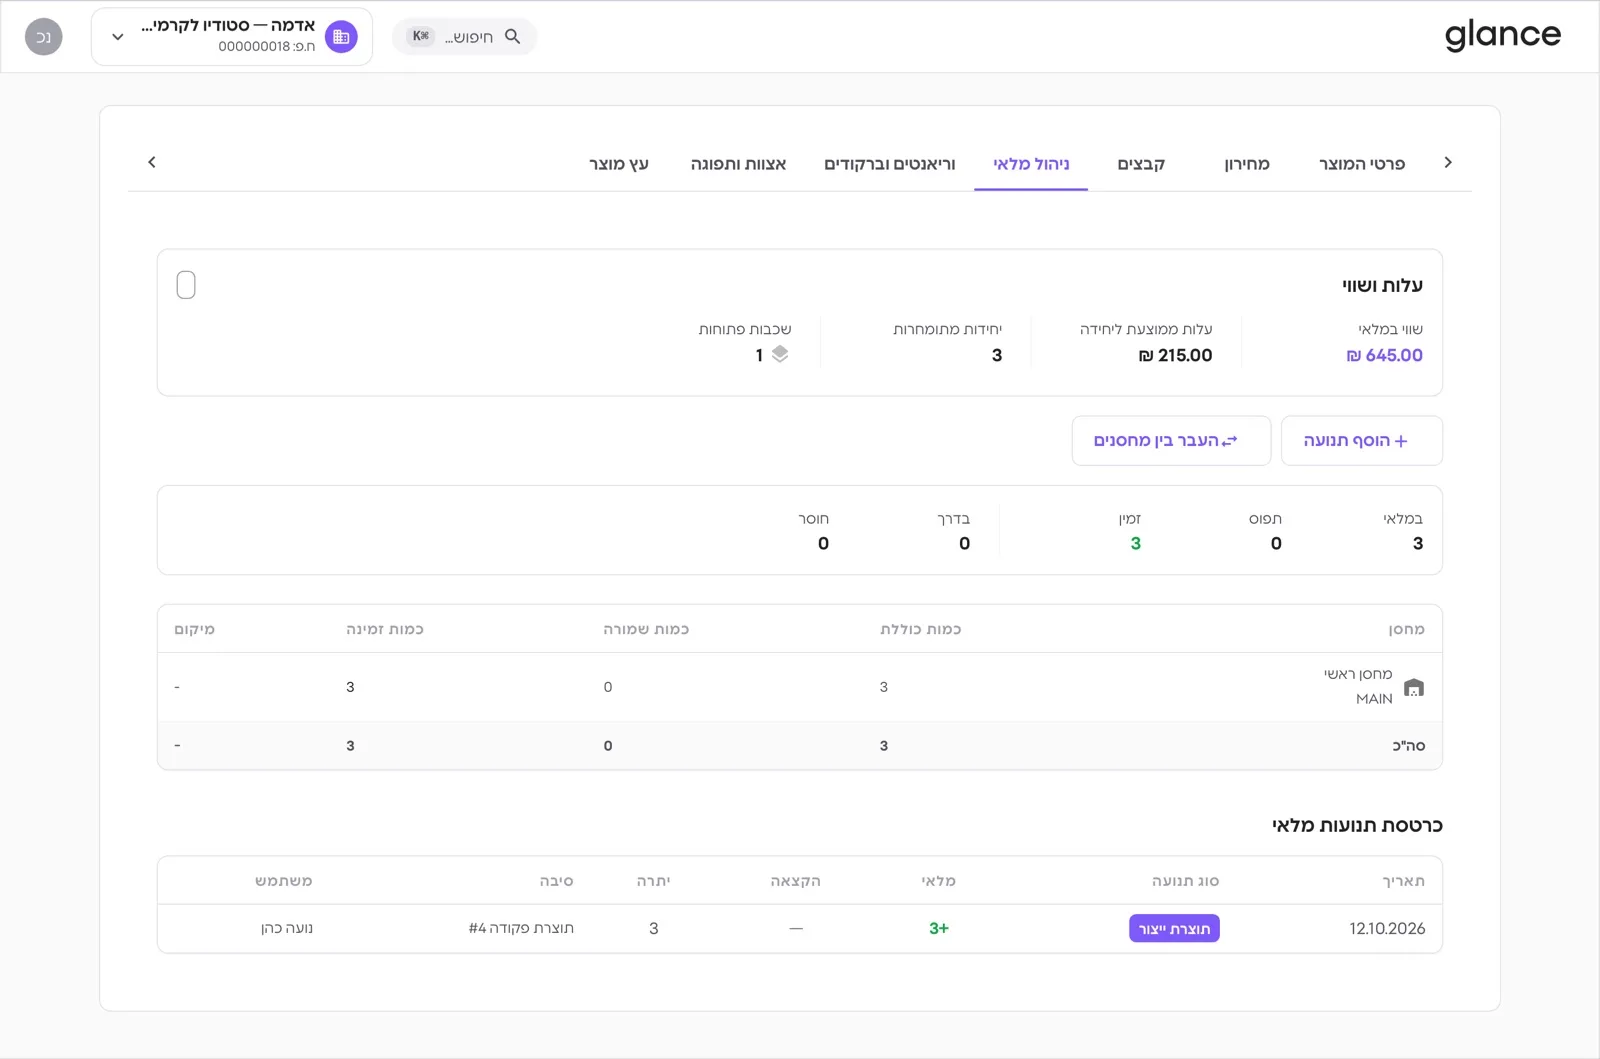Click the purple company building icon
The height and width of the screenshot is (1059, 1600).
341,37
